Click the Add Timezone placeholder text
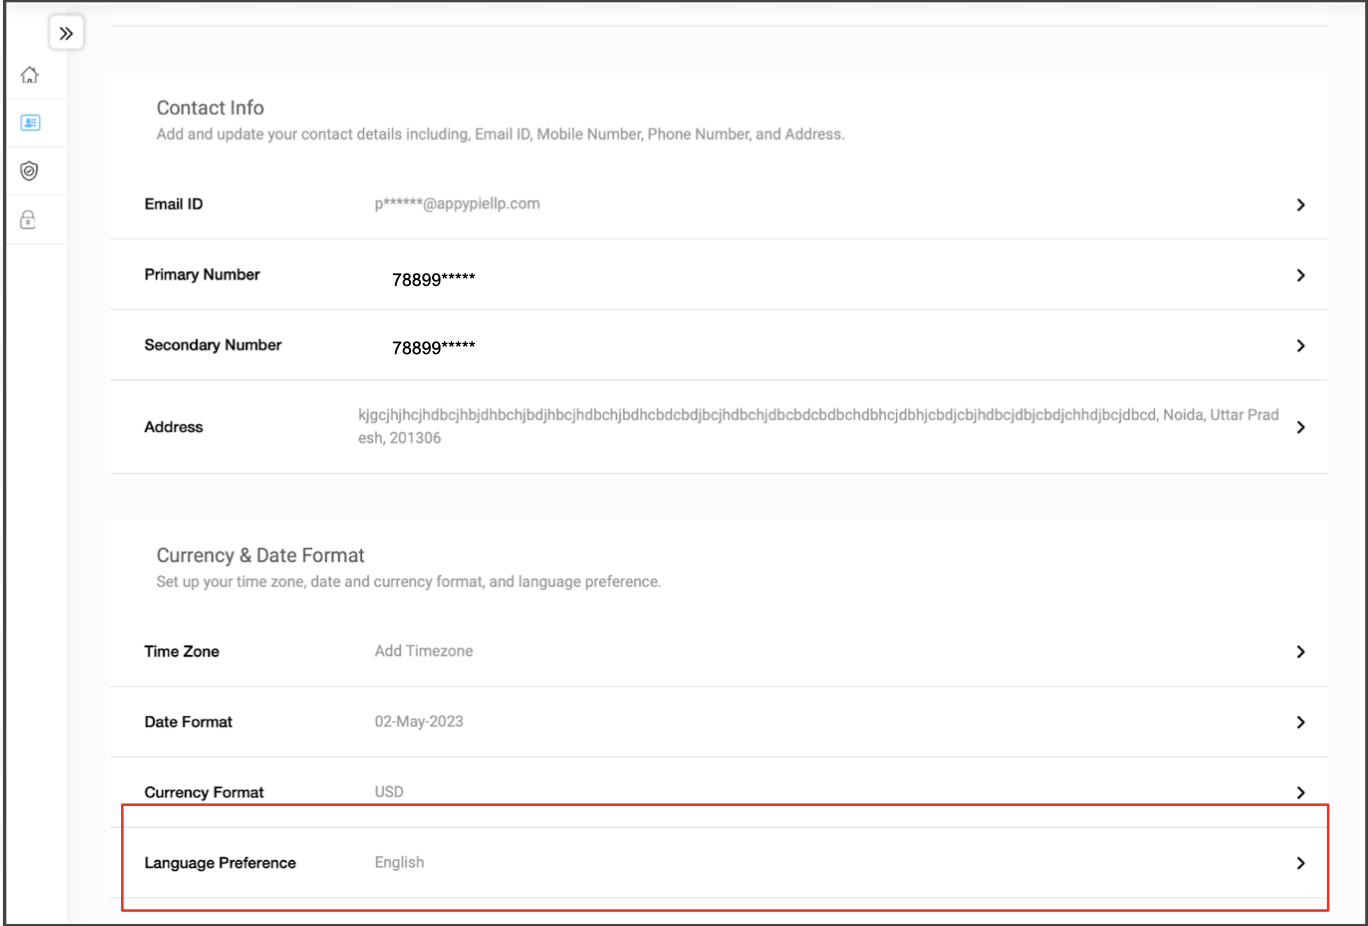Screen dimensions: 1368x926 point(424,651)
